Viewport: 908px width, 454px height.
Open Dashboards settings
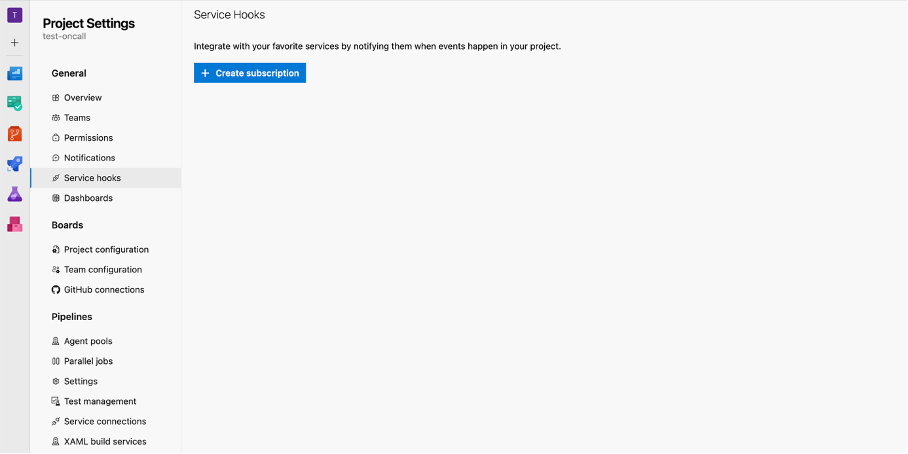click(88, 198)
